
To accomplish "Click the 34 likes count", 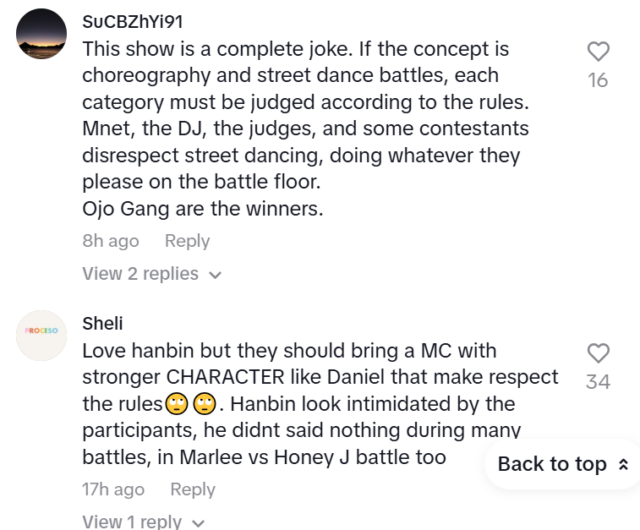I will [x=598, y=381].
